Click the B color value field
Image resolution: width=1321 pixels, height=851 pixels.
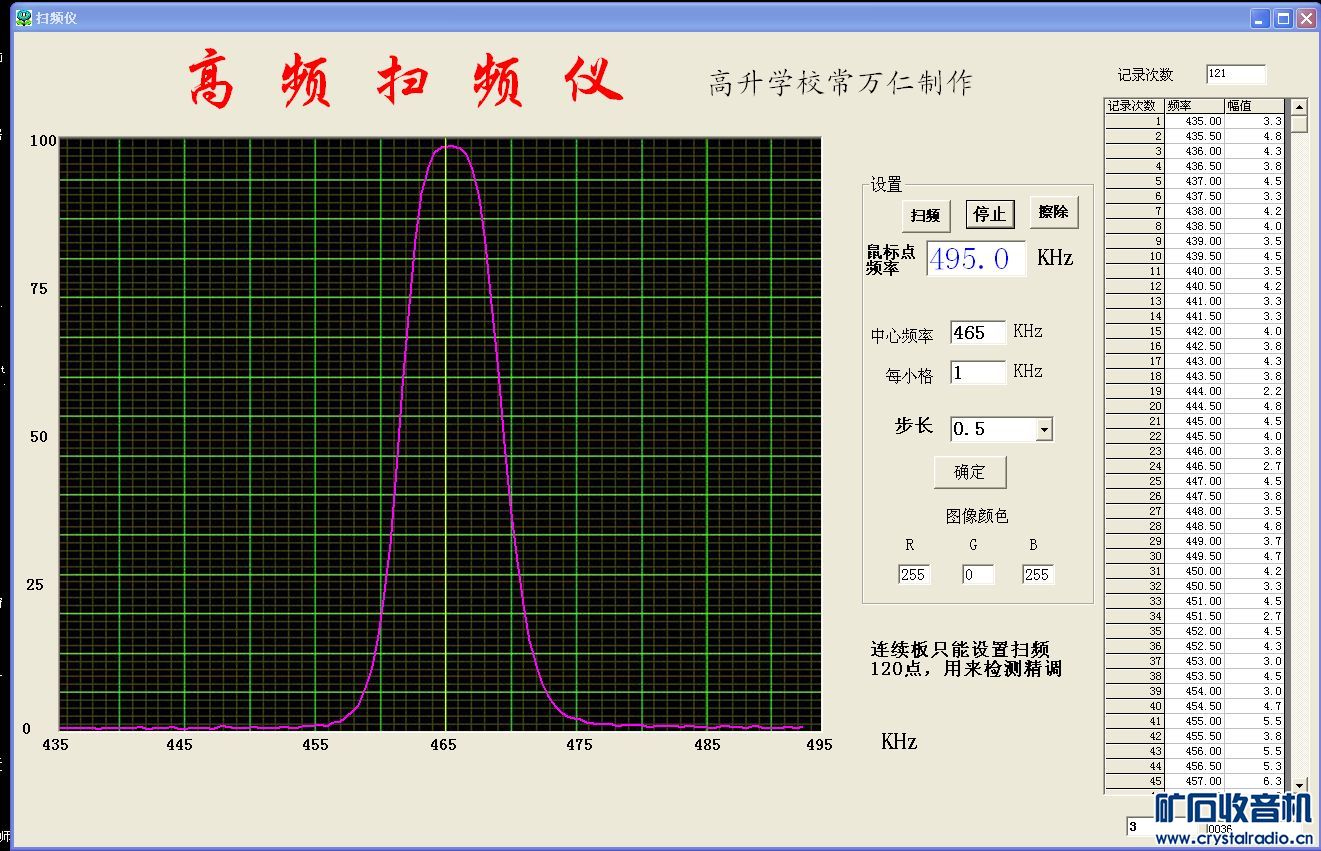(x=1037, y=575)
